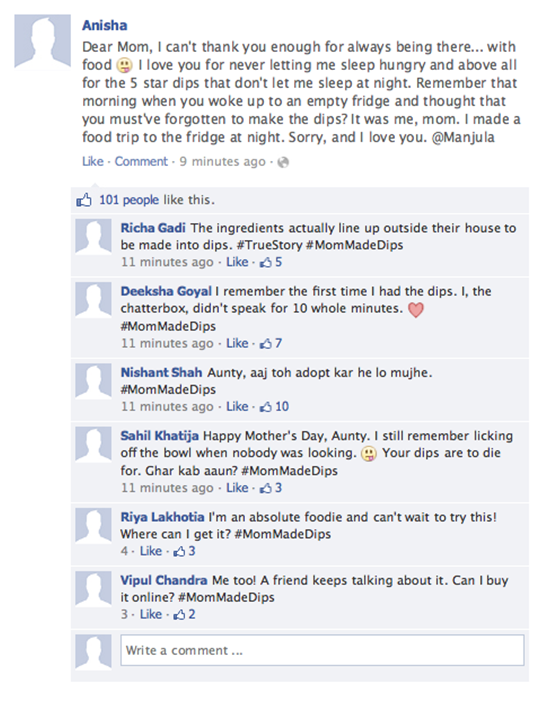Open Riya Lakhotia's profile name link
The height and width of the screenshot is (703, 557).
pyautogui.click(x=162, y=517)
